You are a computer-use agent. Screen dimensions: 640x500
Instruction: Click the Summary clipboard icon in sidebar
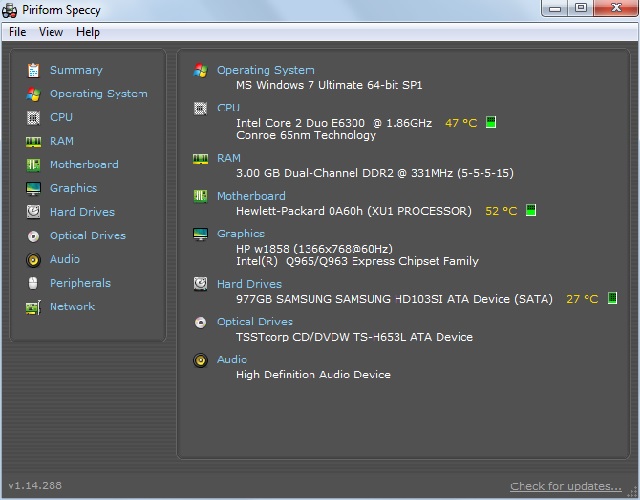pos(33,70)
